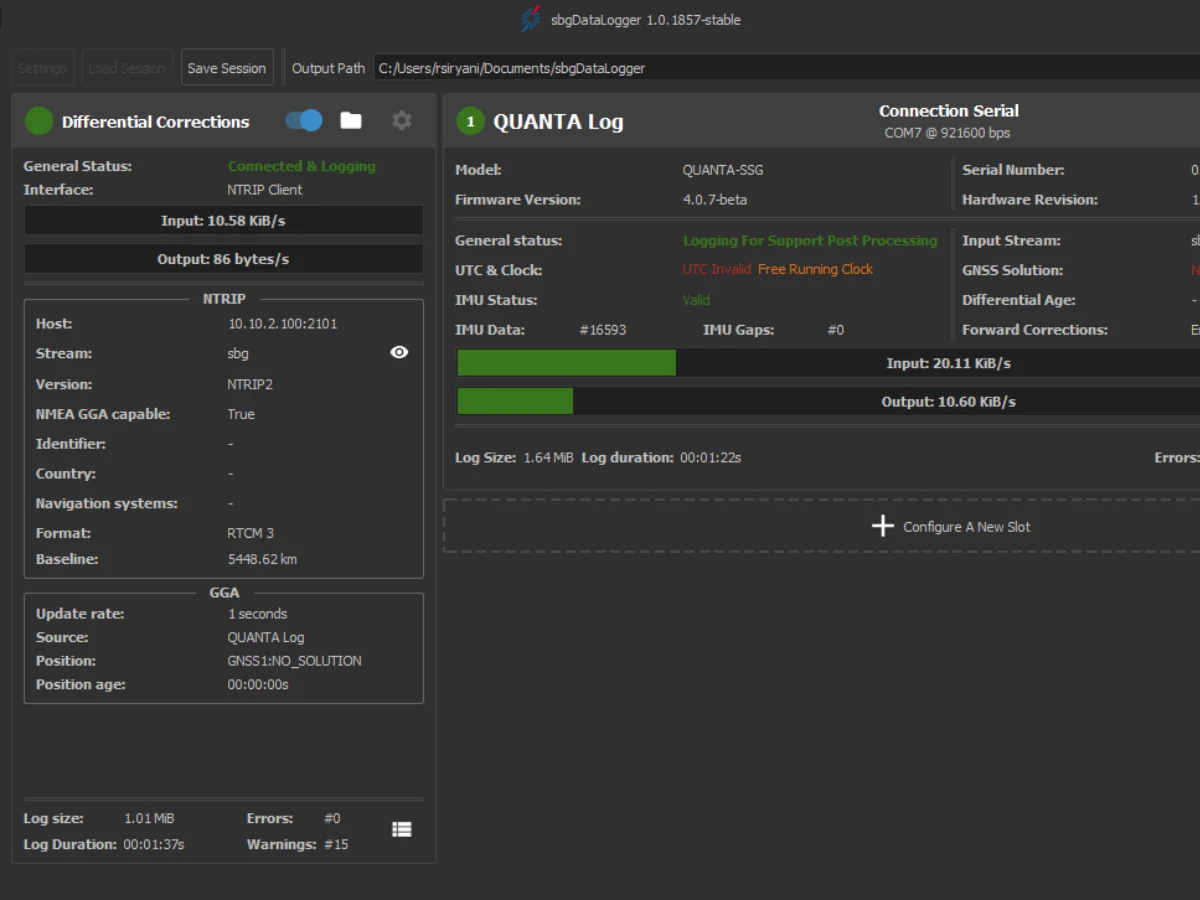This screenshot has height=900, width=1200.
Task: Toggle the Differential Corrections enable switch
Action: coord(304,121)
